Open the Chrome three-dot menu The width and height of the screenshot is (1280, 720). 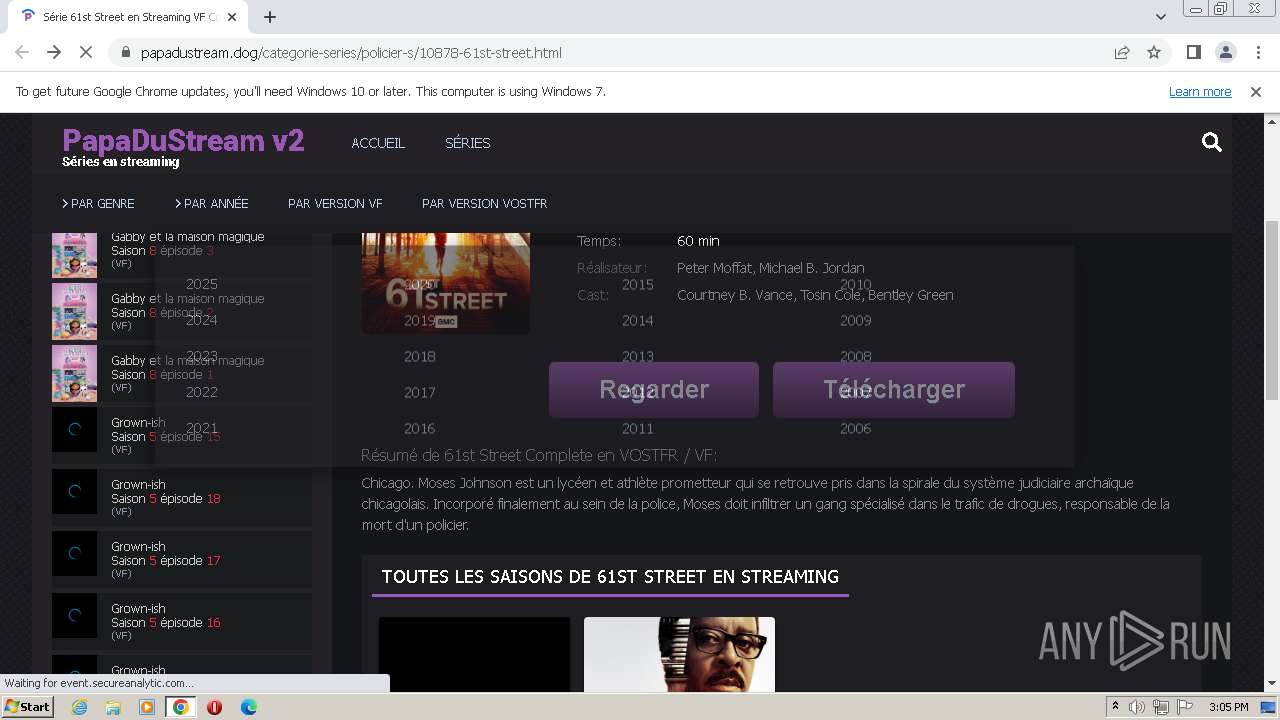1257,52
